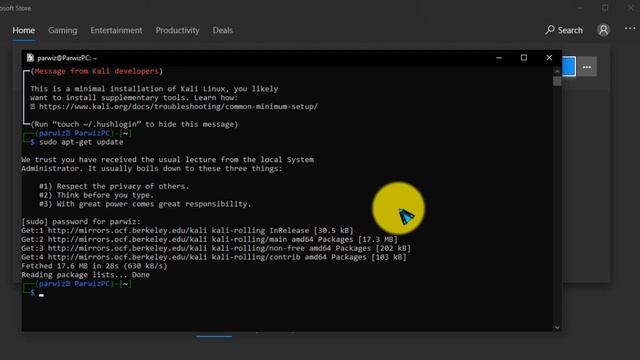
Task: Click the terminal cursor at the last prompt
Action: point(41,294)
